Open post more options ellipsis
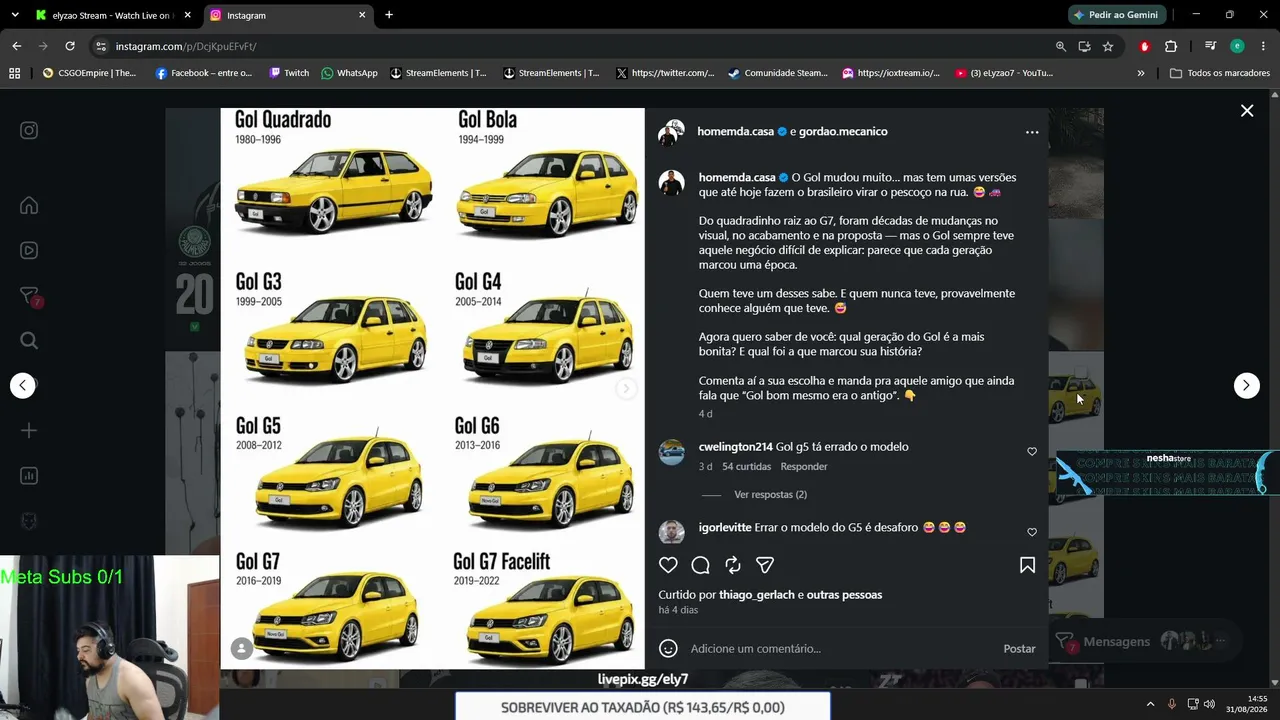Image resolution: width=1280 pixels, height=720 pixels. 1032,132
